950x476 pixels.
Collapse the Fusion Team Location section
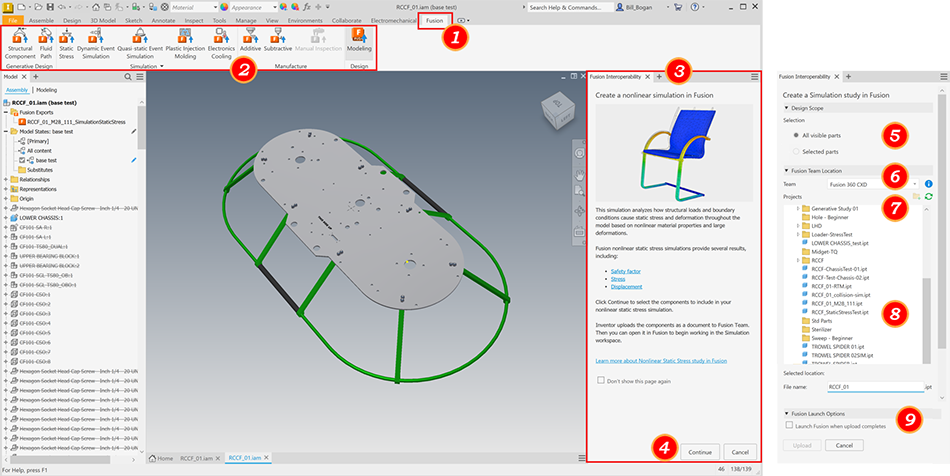tap(786, 171)
